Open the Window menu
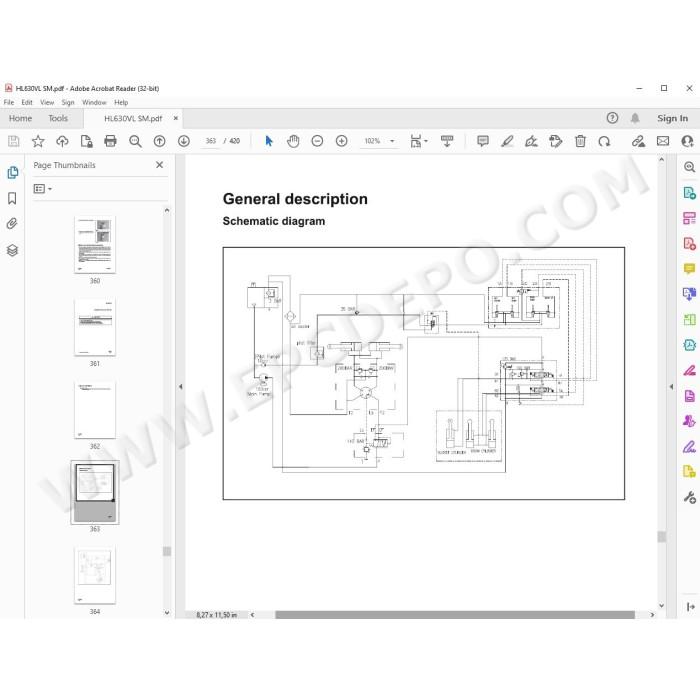Image resolution: width=700 pixels, height=700 pixels. (x=94, y=102)
